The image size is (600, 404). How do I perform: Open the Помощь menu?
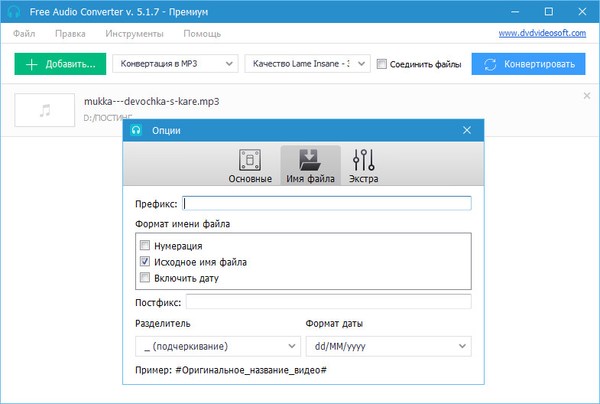(x=202, y=34)
